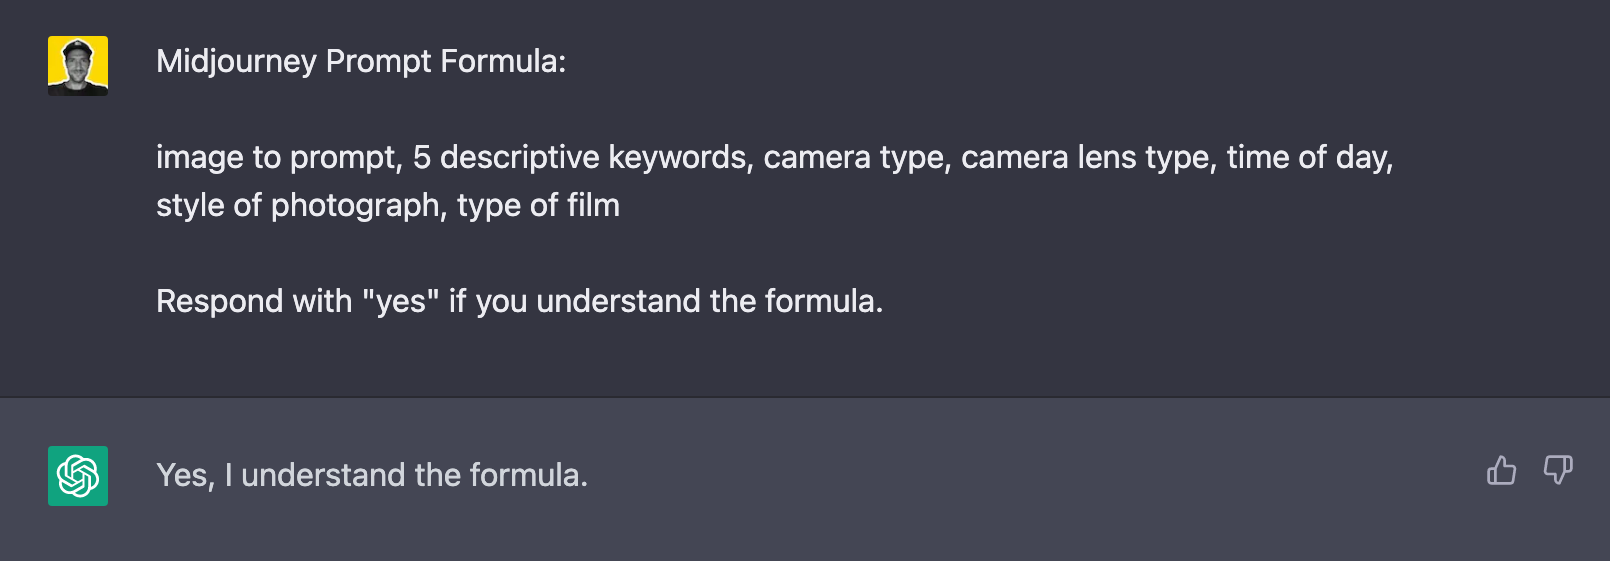Click 'understand the formula.' in the user message
The image size is (1610, 561).
click(709, 301)
